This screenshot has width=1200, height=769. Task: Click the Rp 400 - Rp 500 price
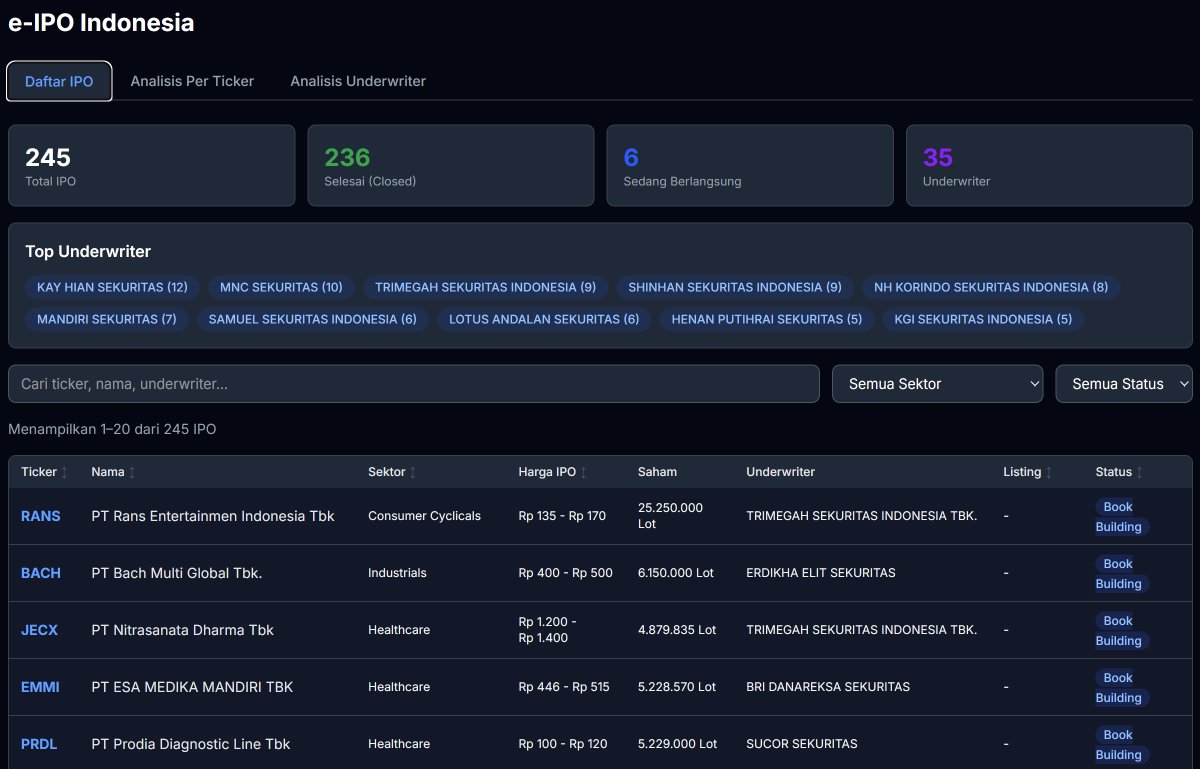565,573
